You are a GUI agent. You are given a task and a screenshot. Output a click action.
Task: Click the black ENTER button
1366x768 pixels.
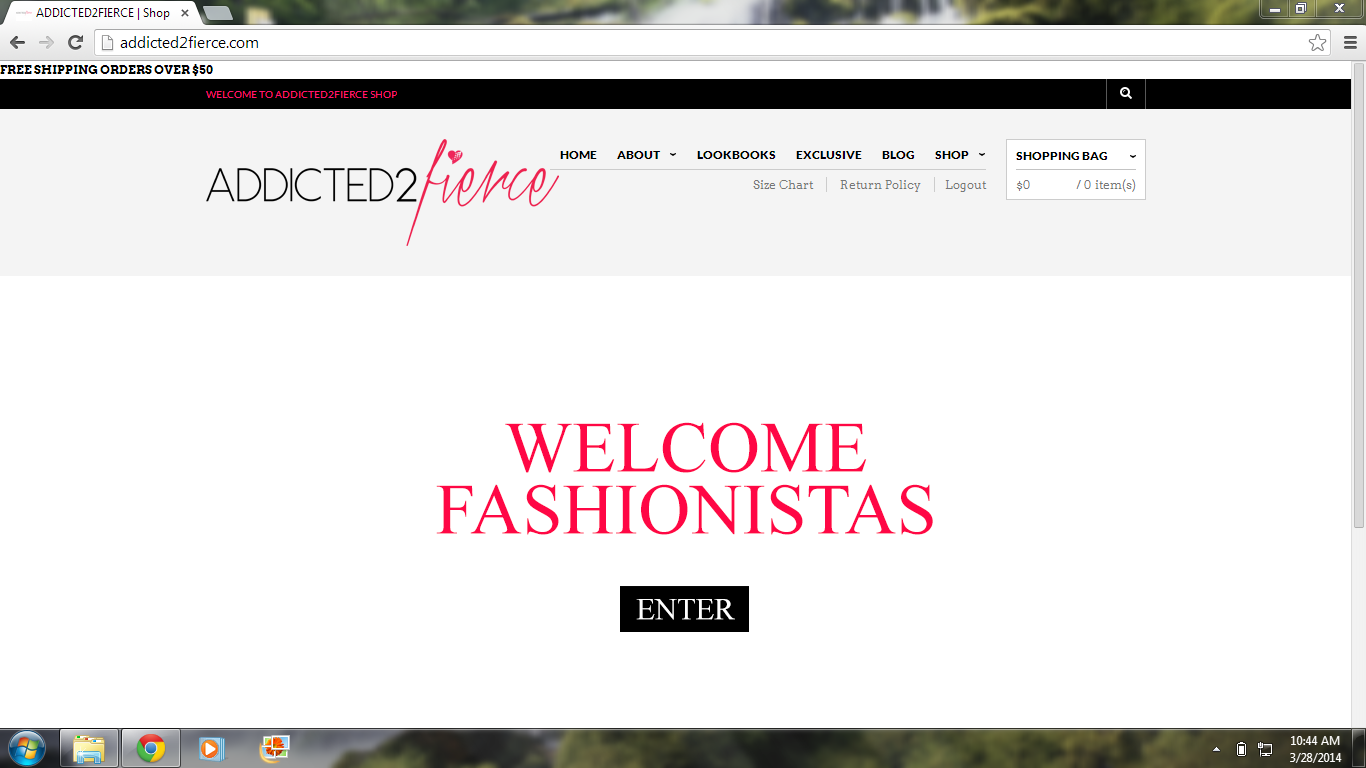684,609
